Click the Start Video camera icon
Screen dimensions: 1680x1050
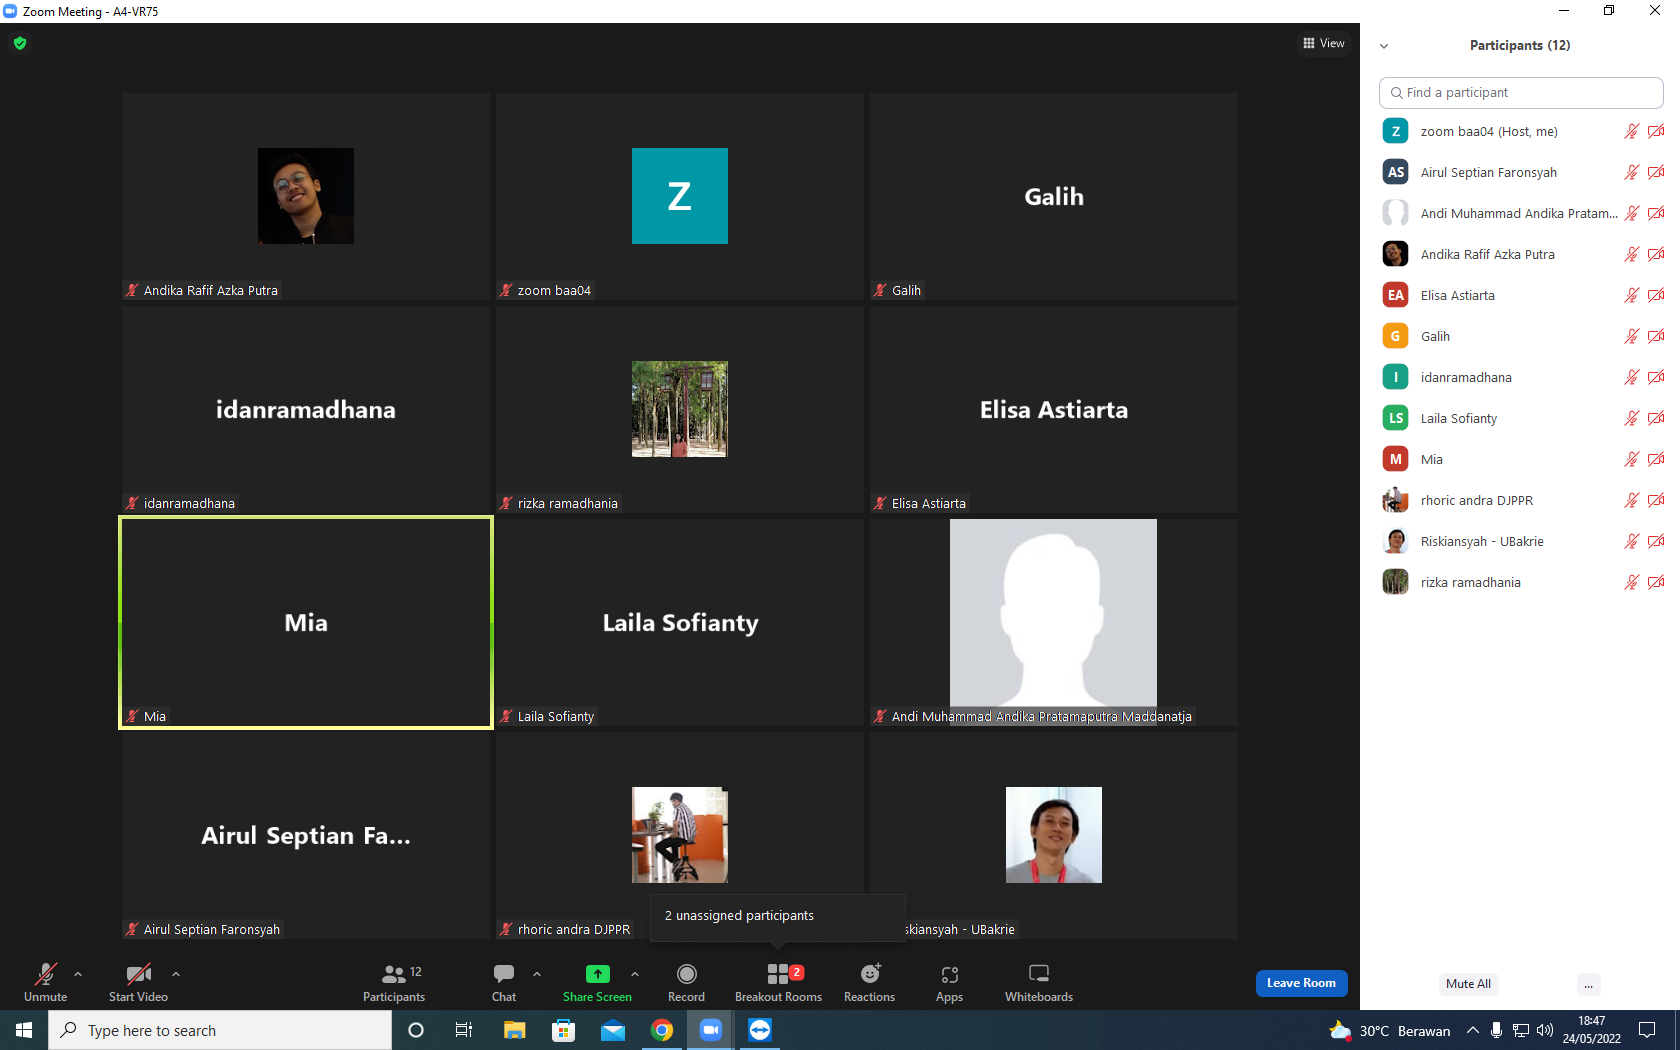(138, 974)
